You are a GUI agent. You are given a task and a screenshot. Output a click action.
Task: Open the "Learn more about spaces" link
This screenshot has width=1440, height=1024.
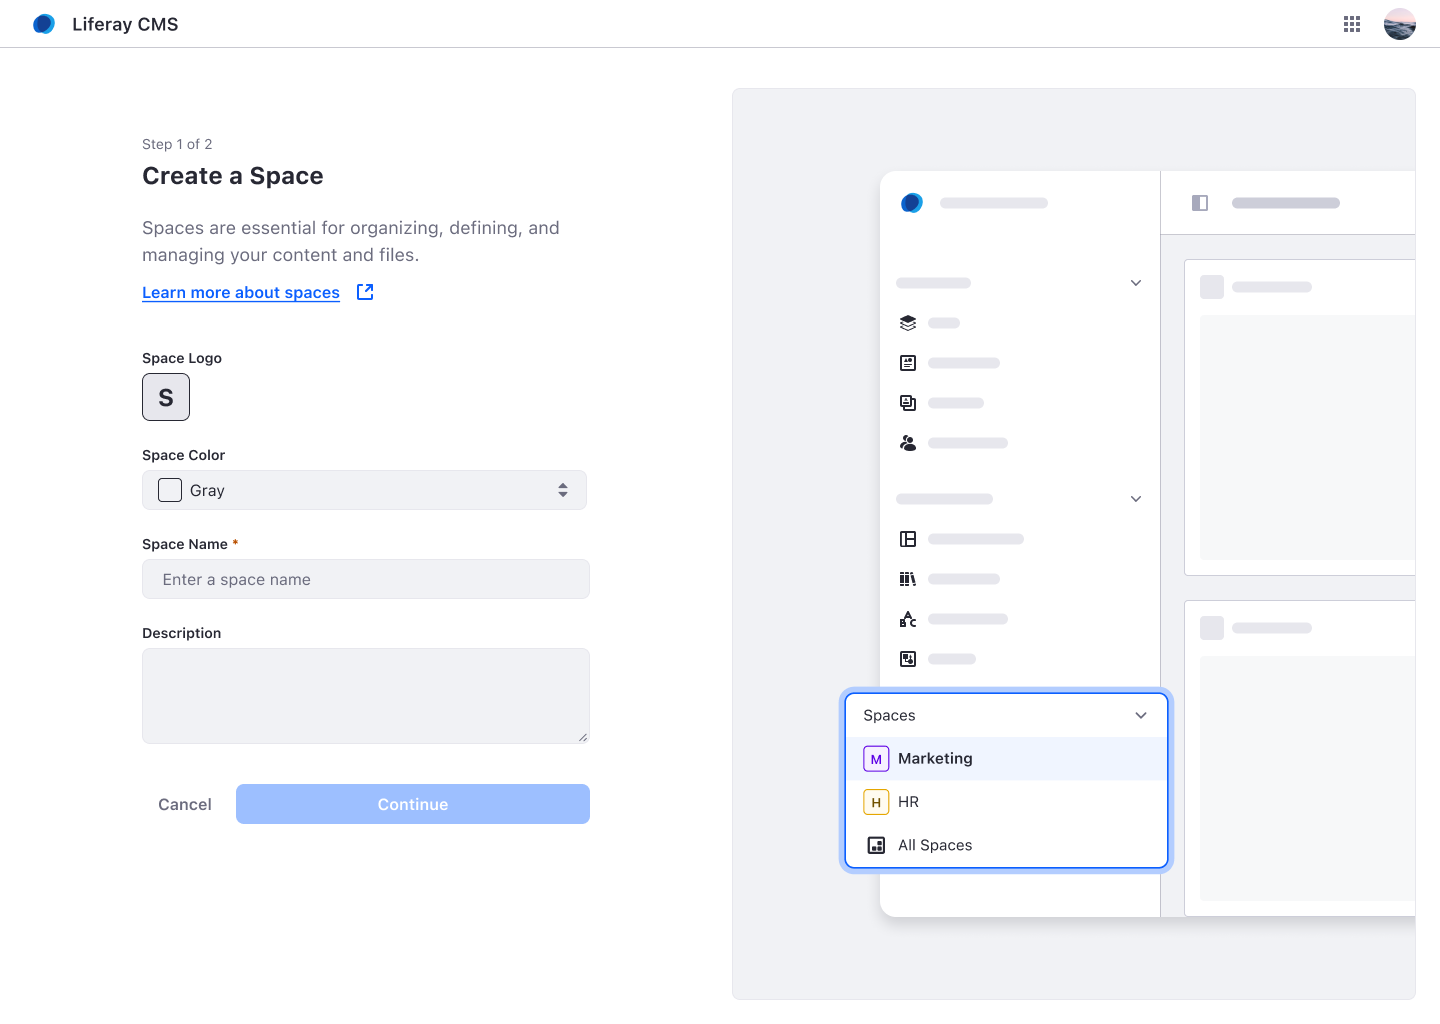(241, 292)
